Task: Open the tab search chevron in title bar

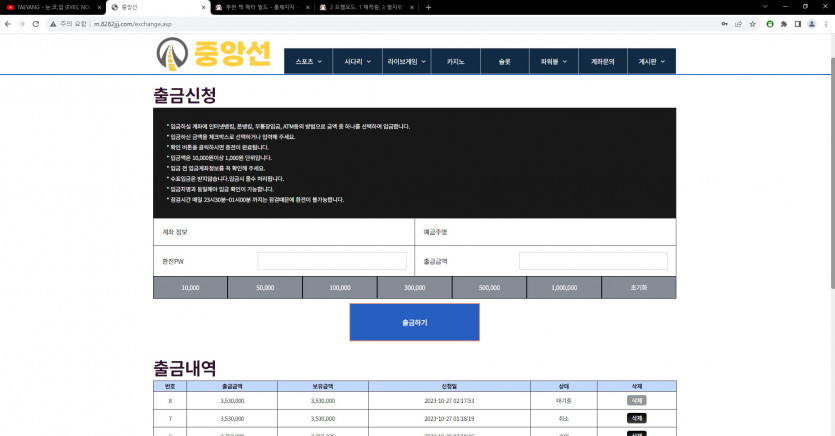Action: [765, 6]
